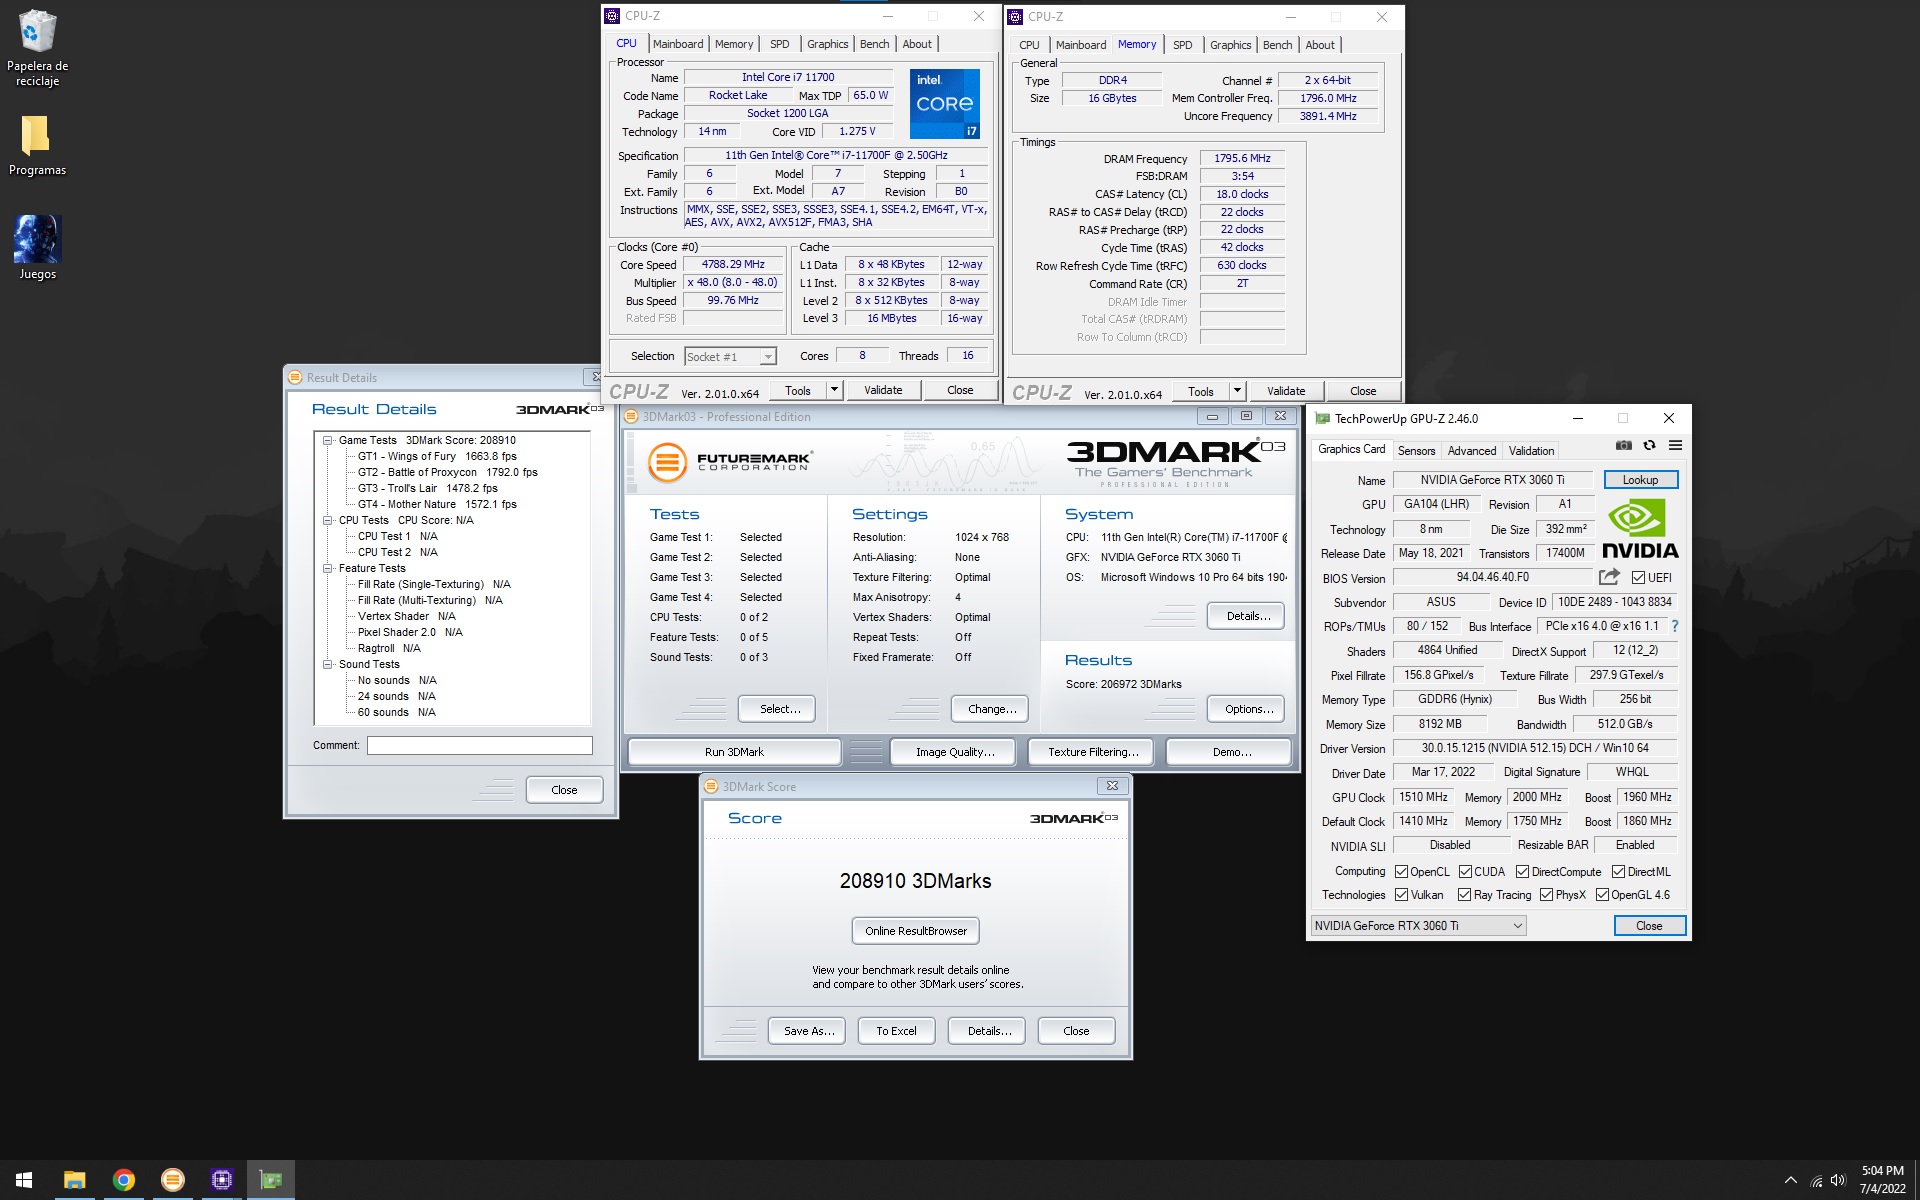Open the Validation tab in GPU-Z

tap(1531, 451)
